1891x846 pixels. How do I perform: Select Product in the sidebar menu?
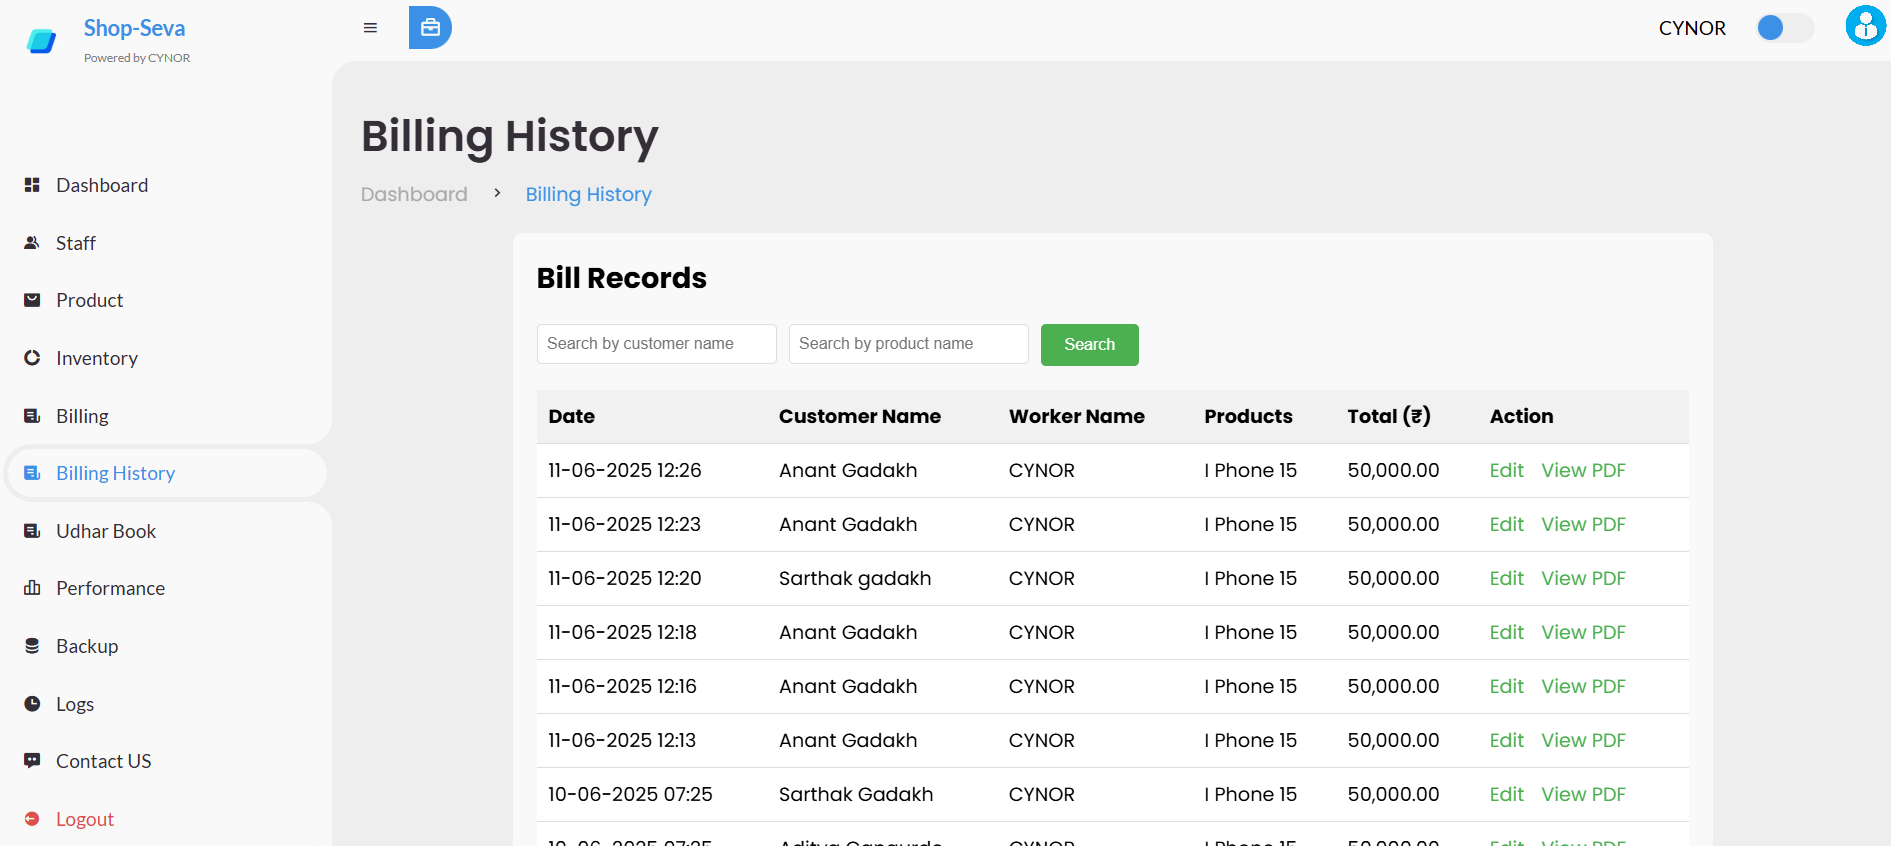coord(89,300)
